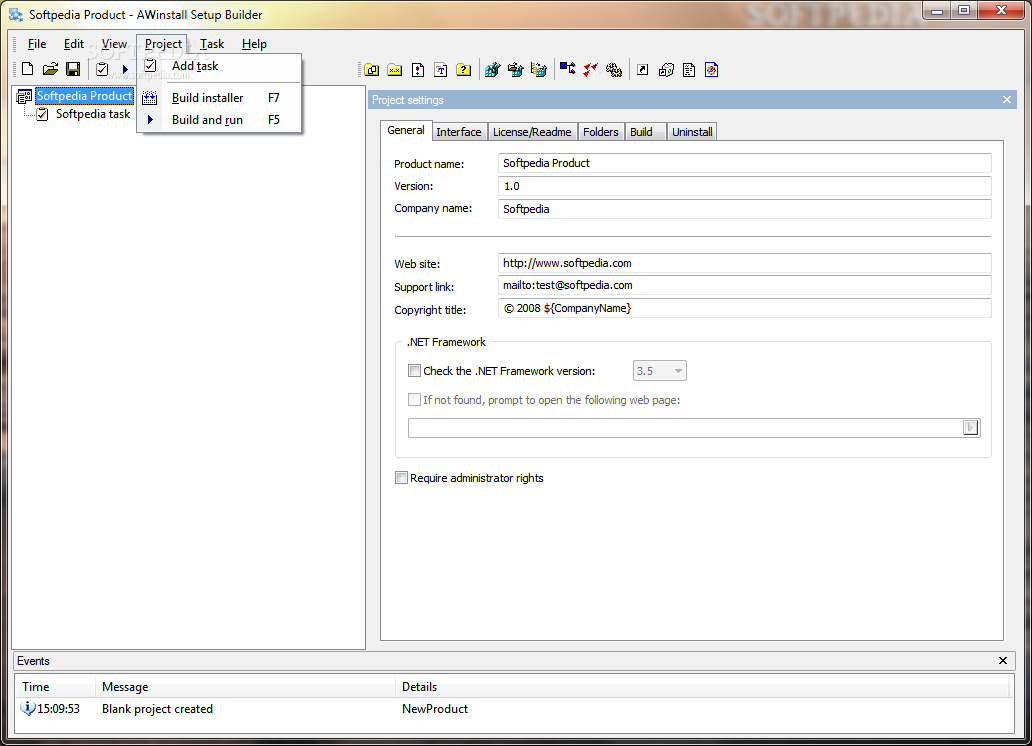This screenshot has width=1032, height=746.
Task: Click the Support link mailto field
Action: [744, 285]
